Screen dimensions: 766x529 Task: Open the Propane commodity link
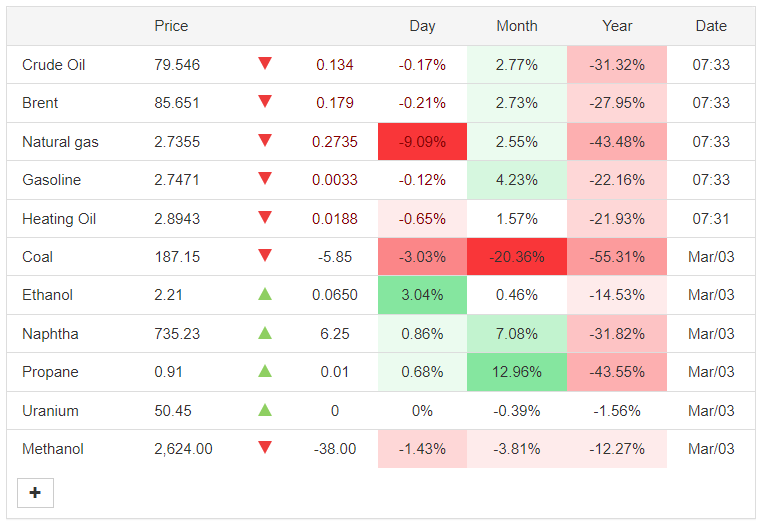(50, 372)
